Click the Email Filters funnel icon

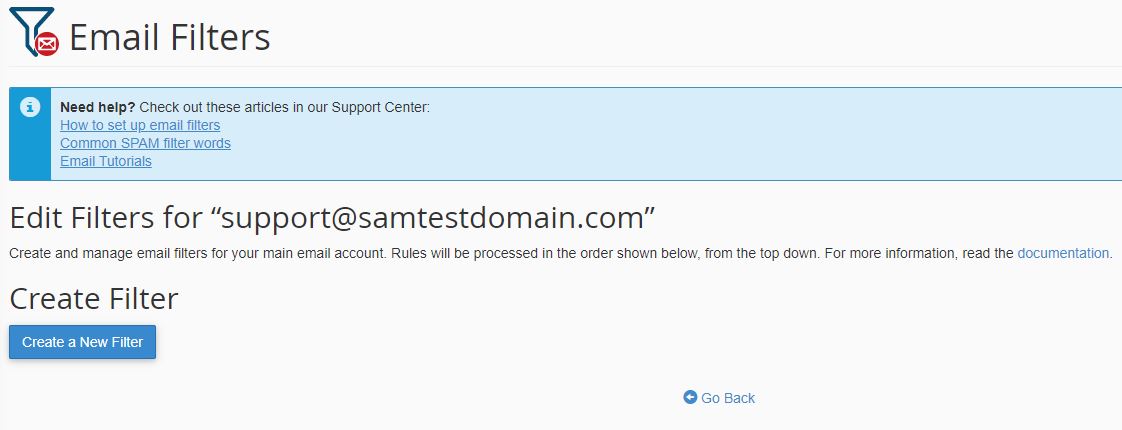click(27, 26)
